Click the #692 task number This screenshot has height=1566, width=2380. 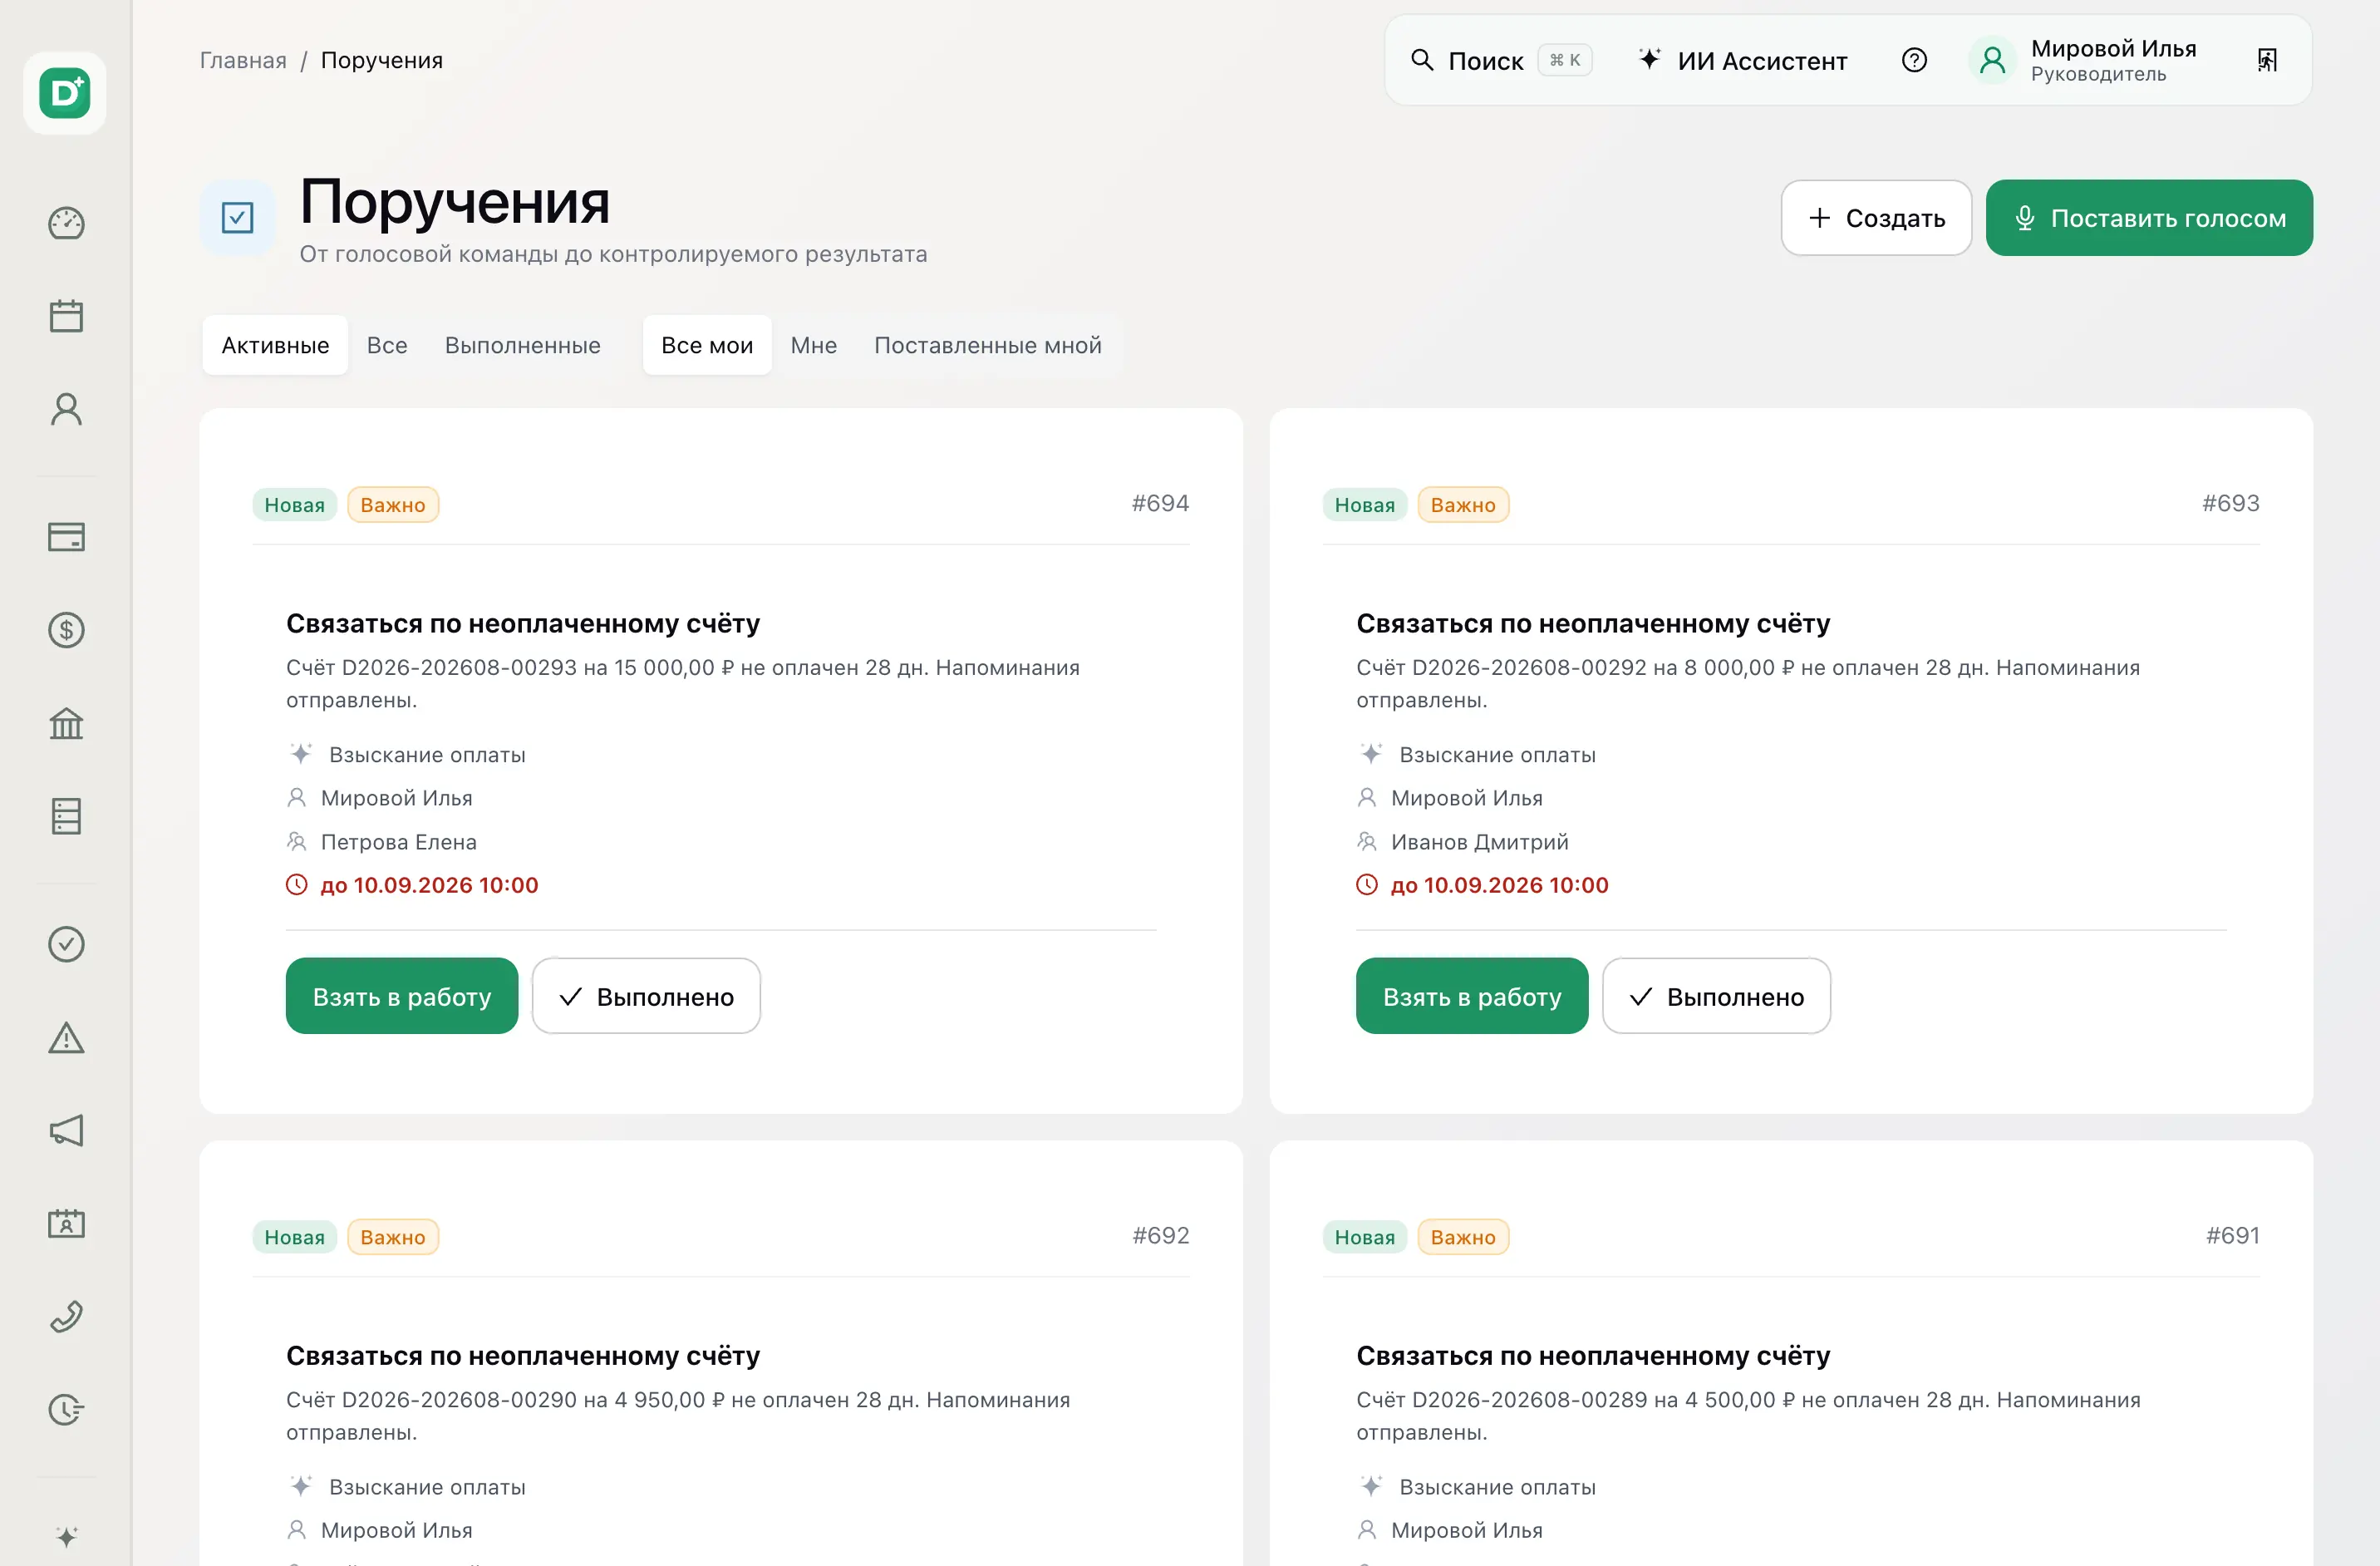1160,1235
